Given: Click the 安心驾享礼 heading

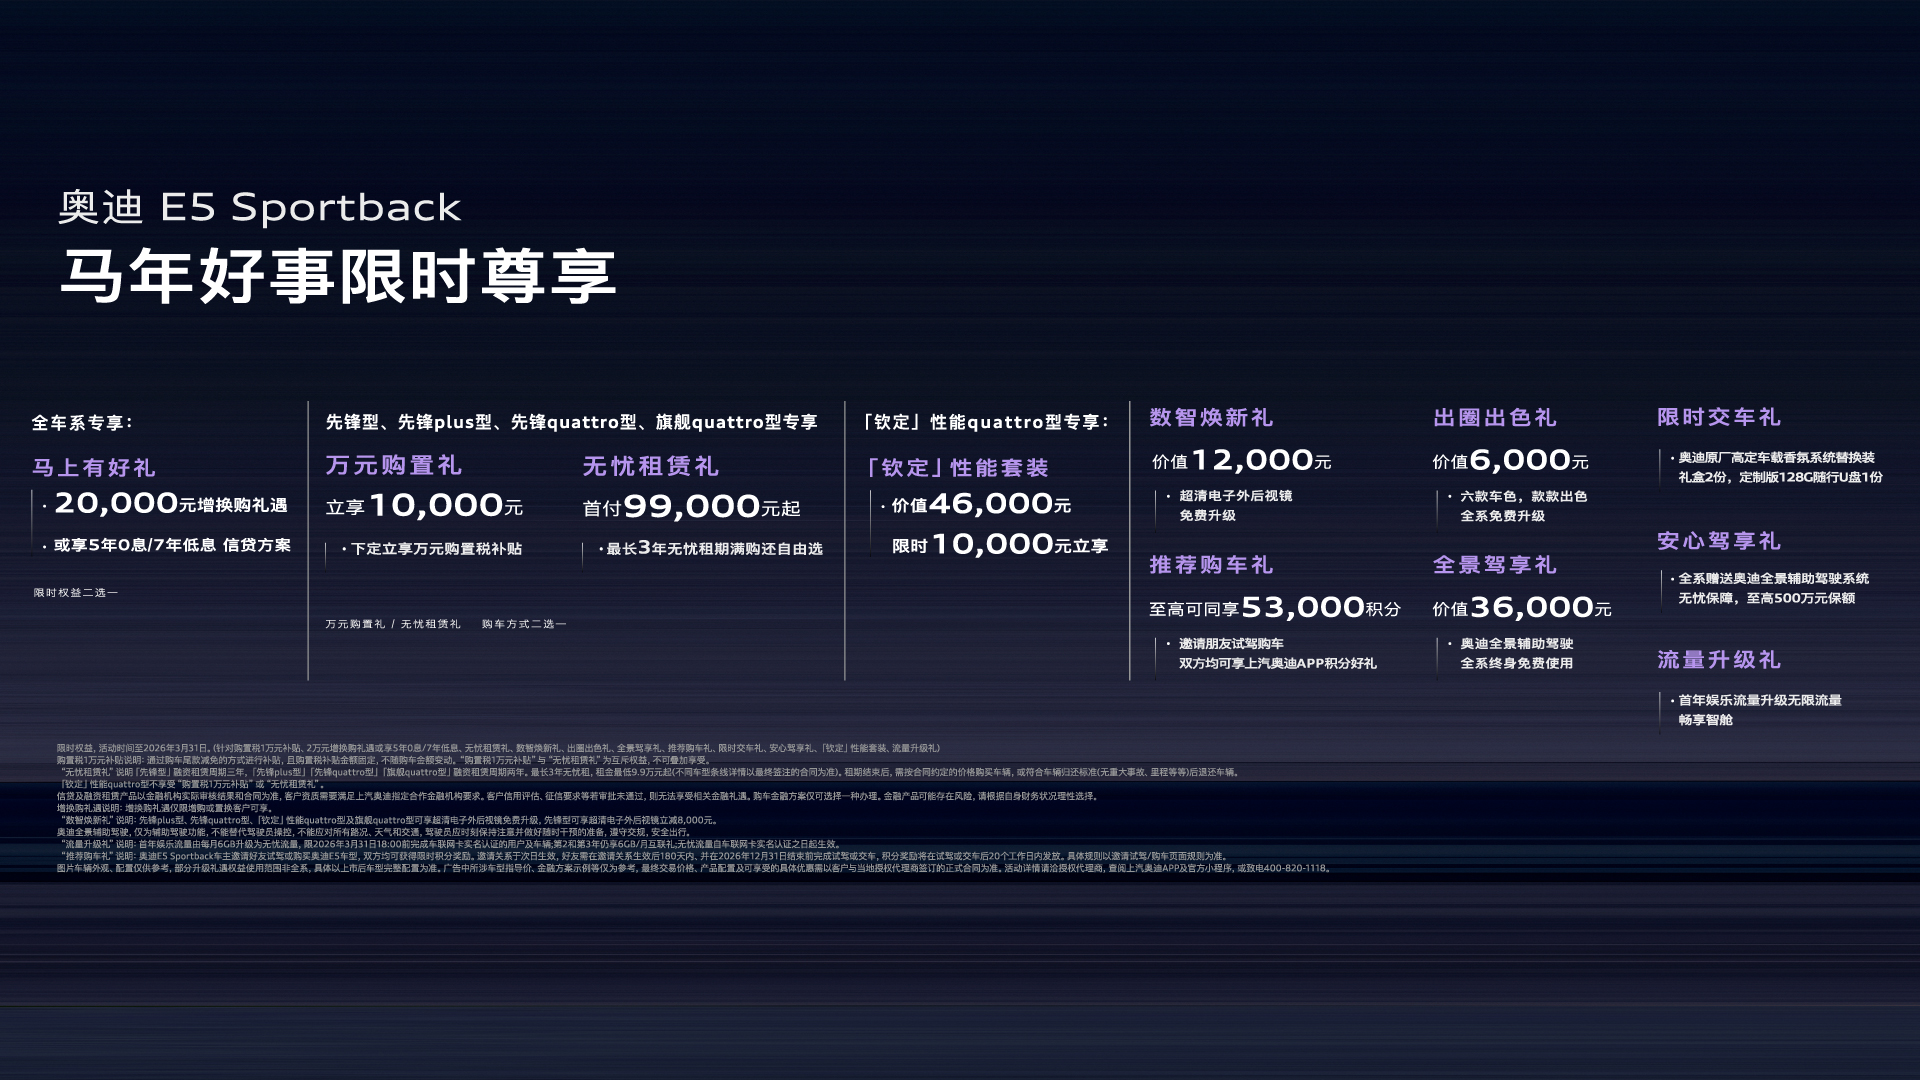Looking at the screenshot, I should click(x=1719, y=541).
